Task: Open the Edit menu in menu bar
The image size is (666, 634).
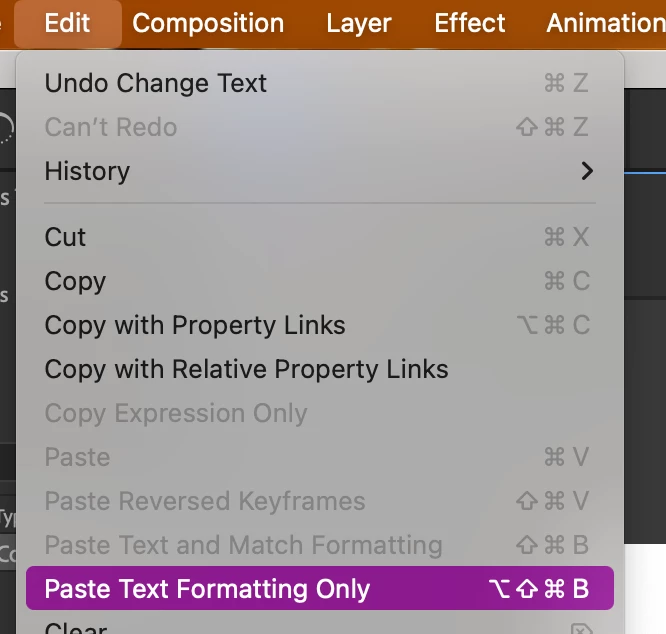Action: pyautogui.click(x=68, y=23)
